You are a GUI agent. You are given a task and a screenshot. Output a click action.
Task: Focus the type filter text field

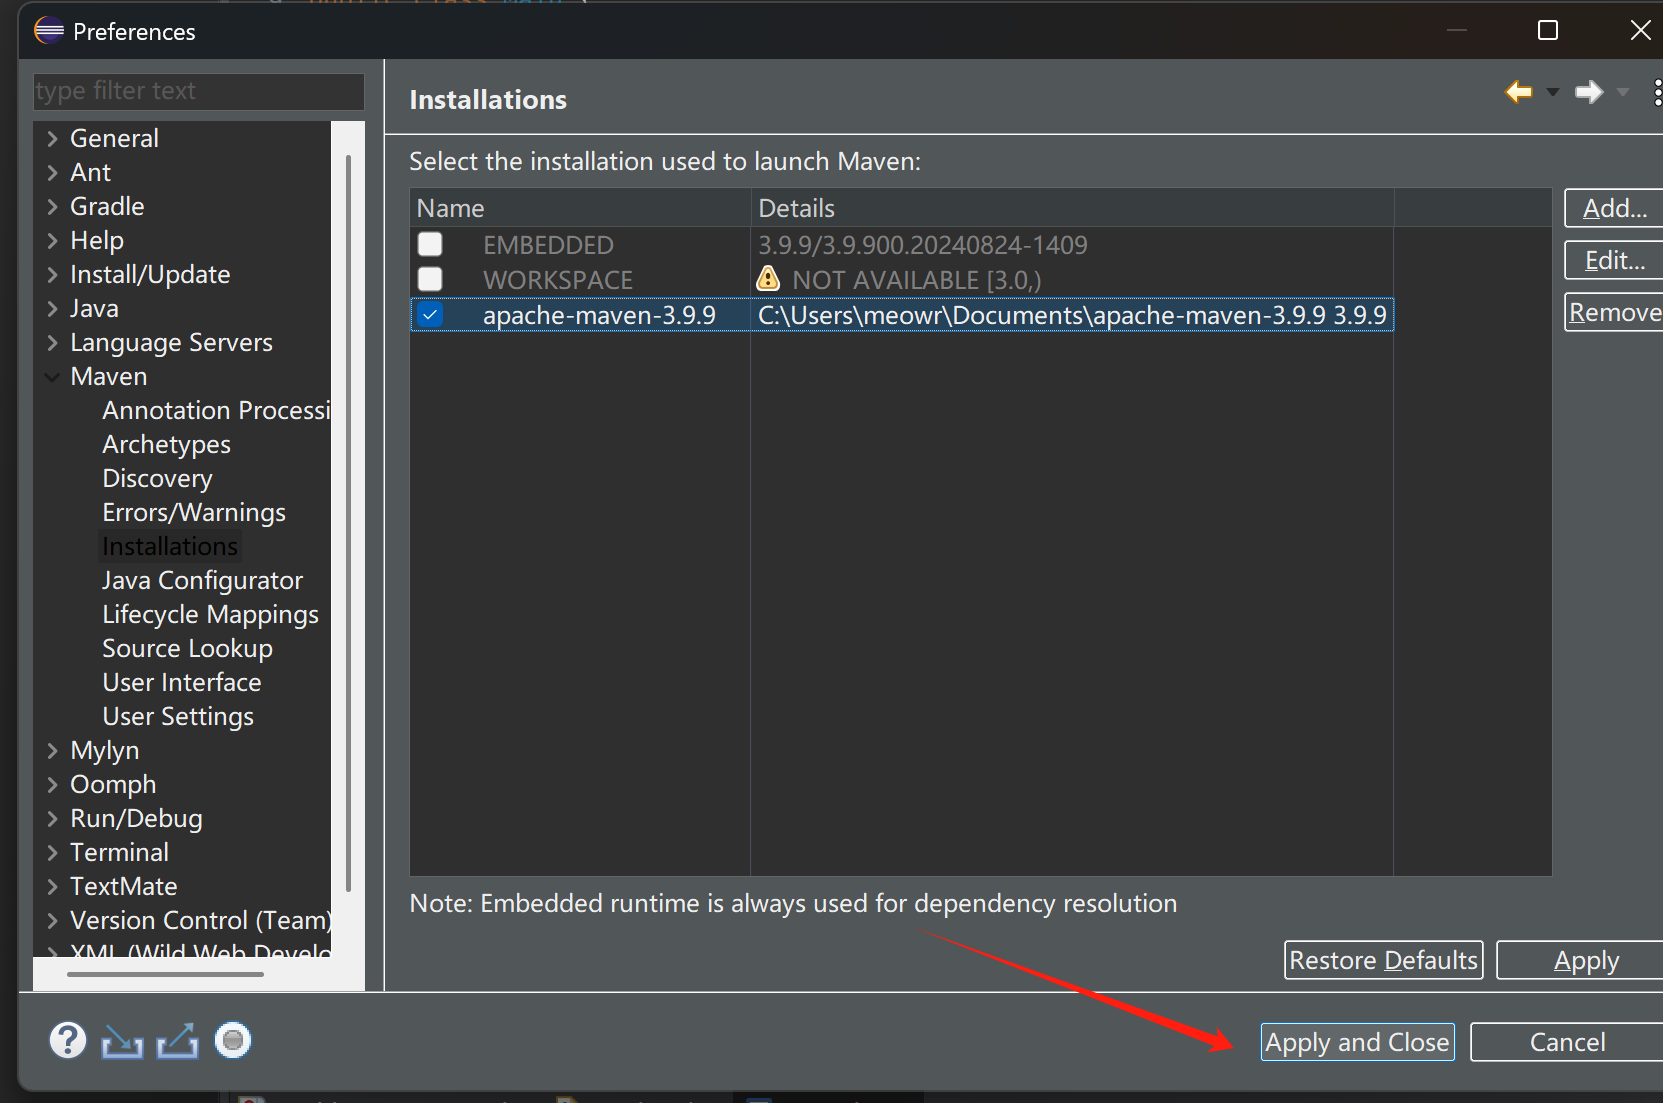[x=198, y=91]
